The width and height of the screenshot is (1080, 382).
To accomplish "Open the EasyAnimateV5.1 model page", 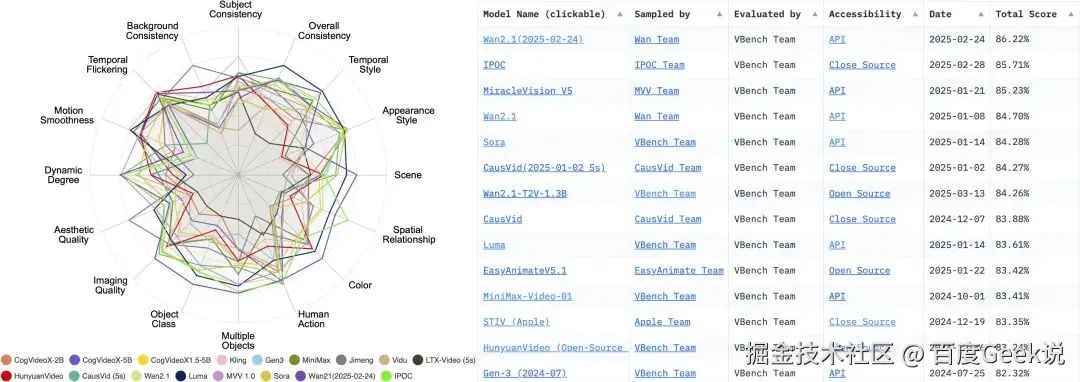I will pos(525,270).
